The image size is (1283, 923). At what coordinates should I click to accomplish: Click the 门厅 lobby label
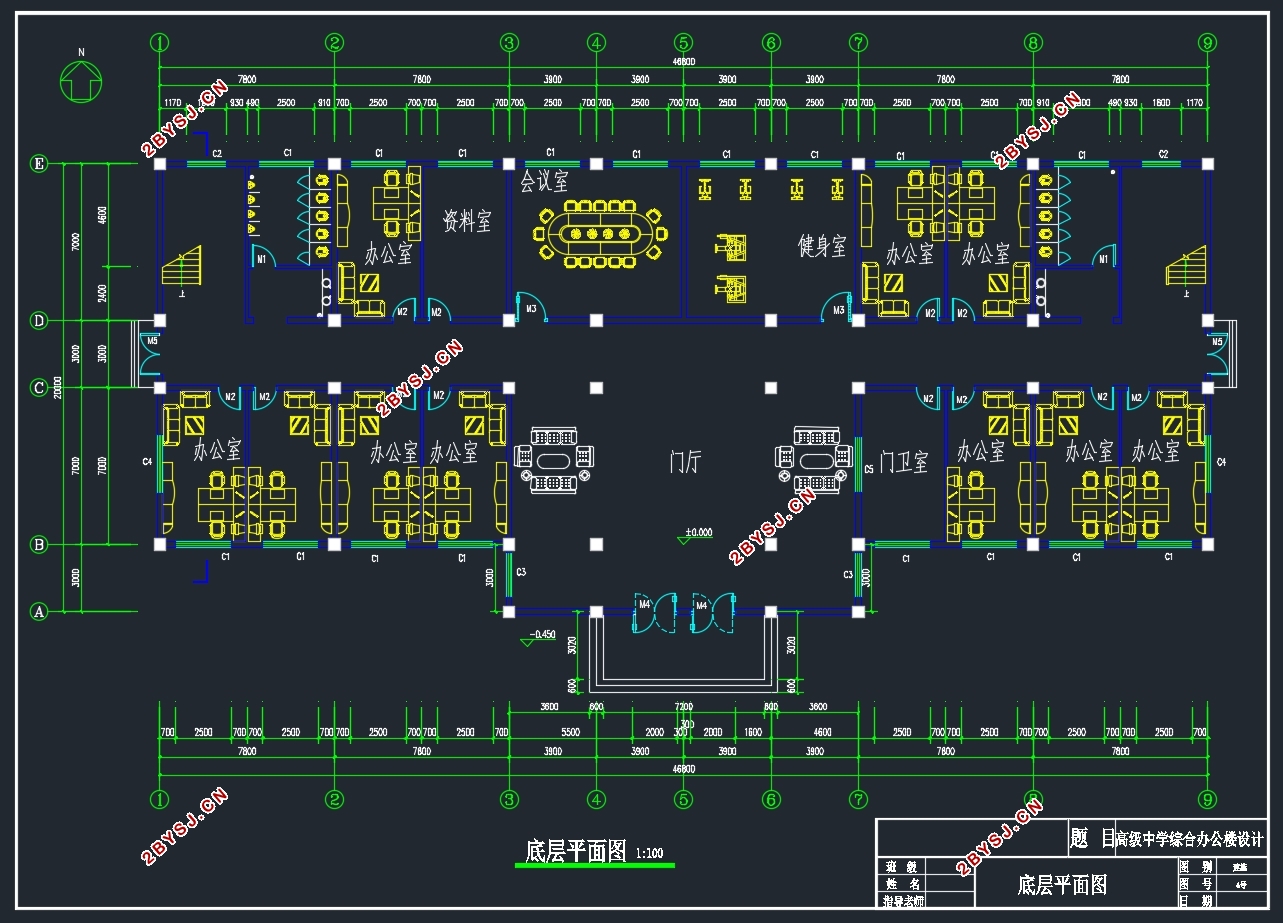coord(685,461)
